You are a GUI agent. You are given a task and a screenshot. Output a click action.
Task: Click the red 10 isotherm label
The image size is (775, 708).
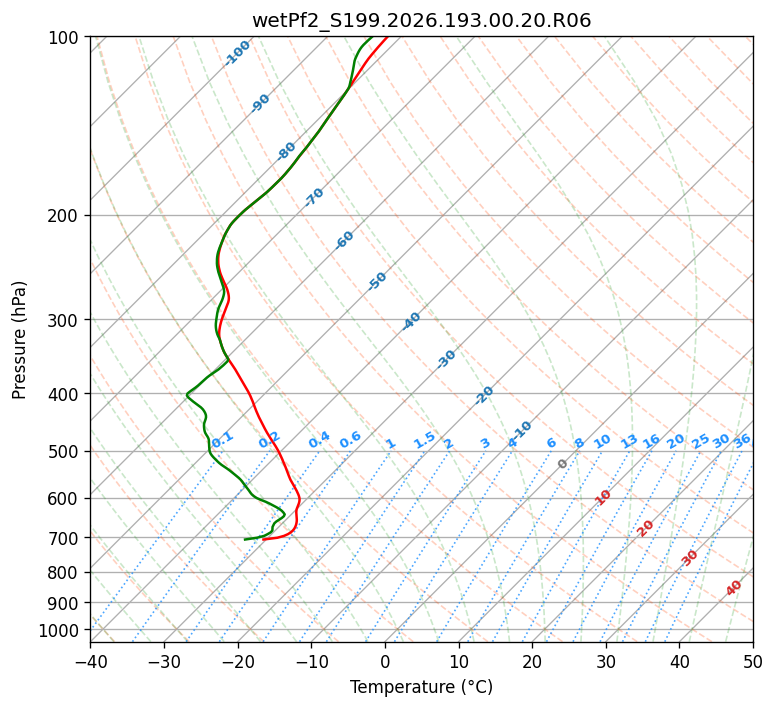[602, 498]
